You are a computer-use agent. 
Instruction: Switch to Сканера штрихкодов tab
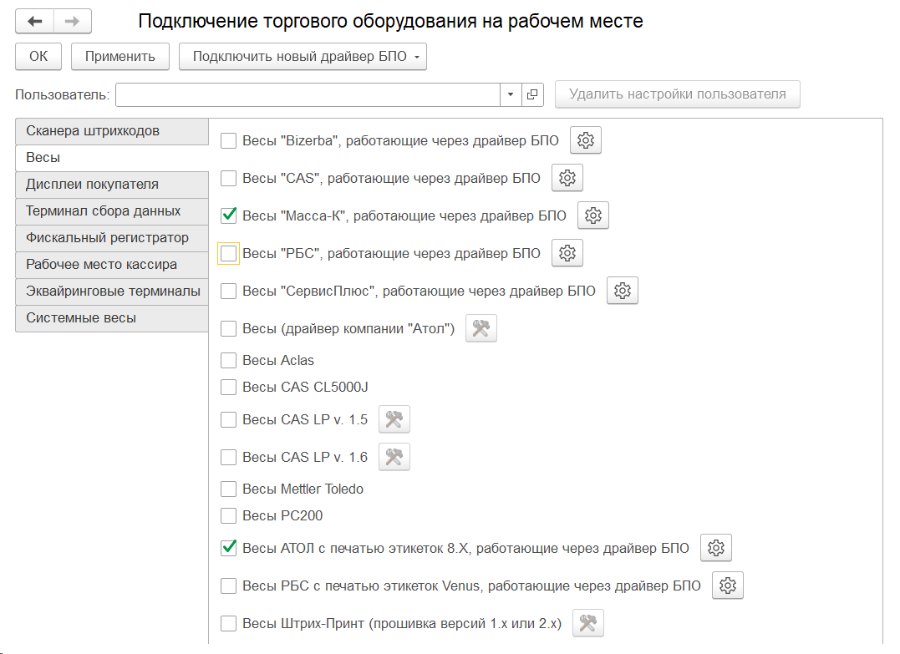point(112,131)
